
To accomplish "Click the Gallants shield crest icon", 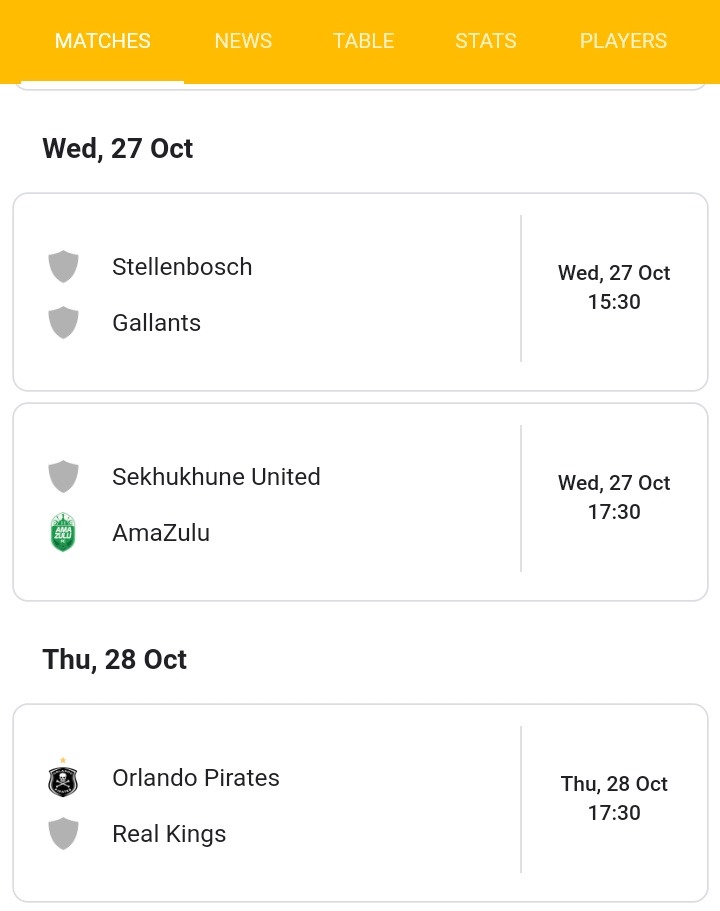I will tap(63, 322).
